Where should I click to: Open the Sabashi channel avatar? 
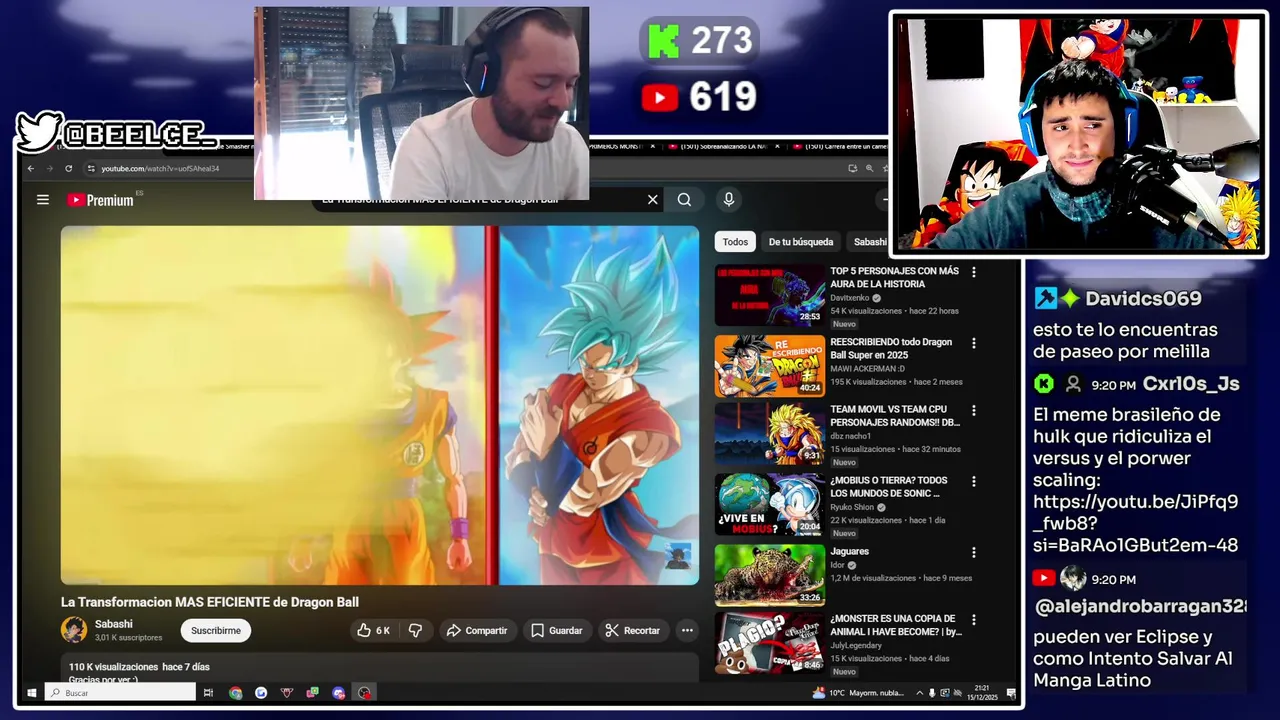click(x=74, y=630)
